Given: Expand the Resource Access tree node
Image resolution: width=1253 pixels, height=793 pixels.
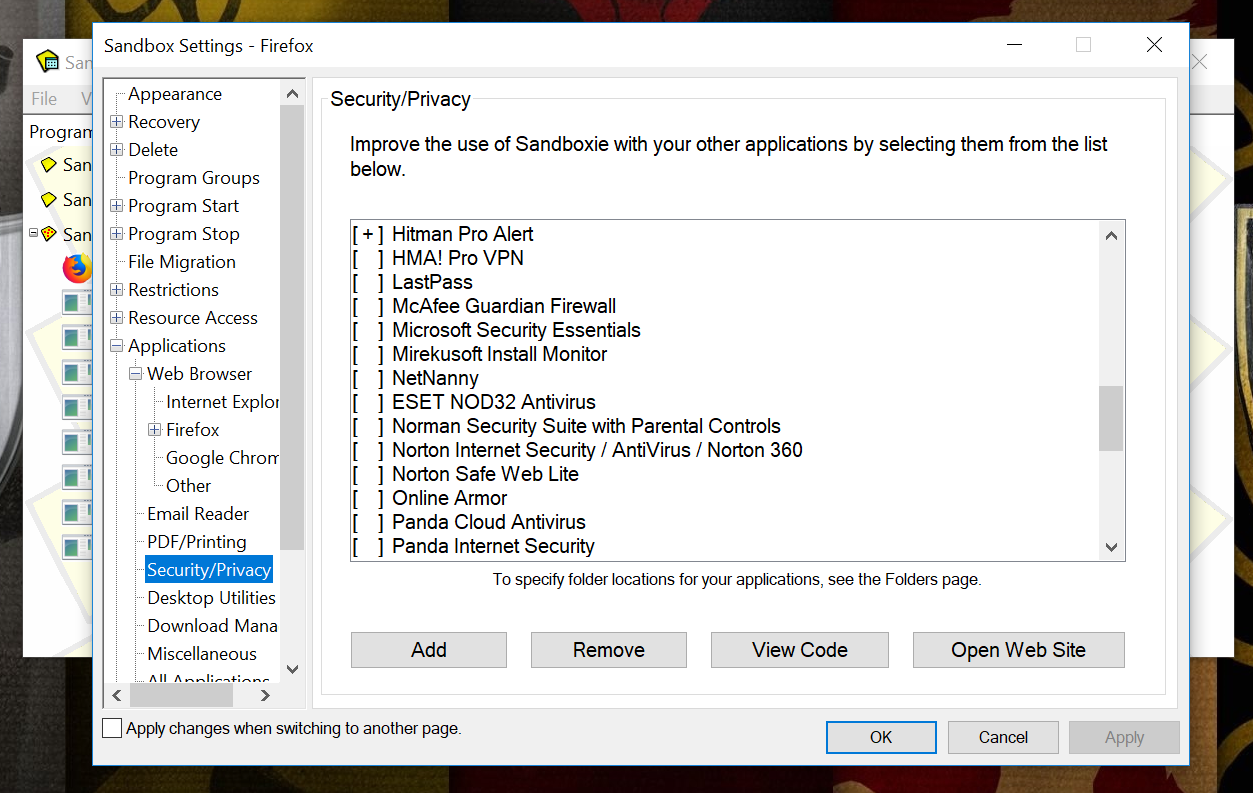Looking at the screenshot, I should click(117, 318).
